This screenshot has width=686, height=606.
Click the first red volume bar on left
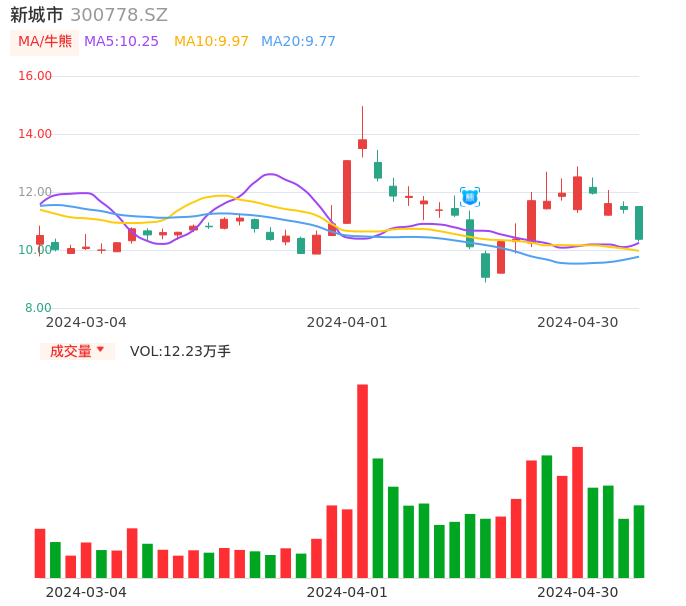click(x=40, y=553)
